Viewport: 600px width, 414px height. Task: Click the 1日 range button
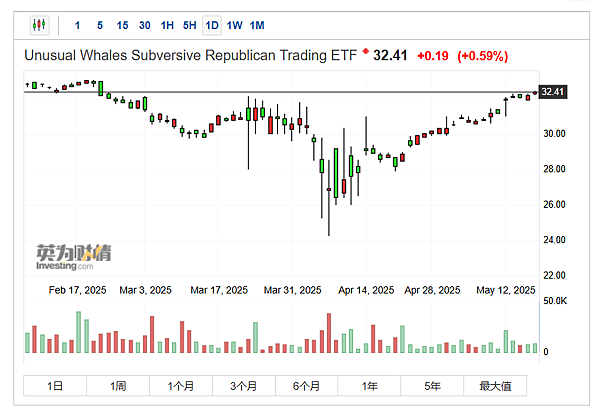[55, 386]
